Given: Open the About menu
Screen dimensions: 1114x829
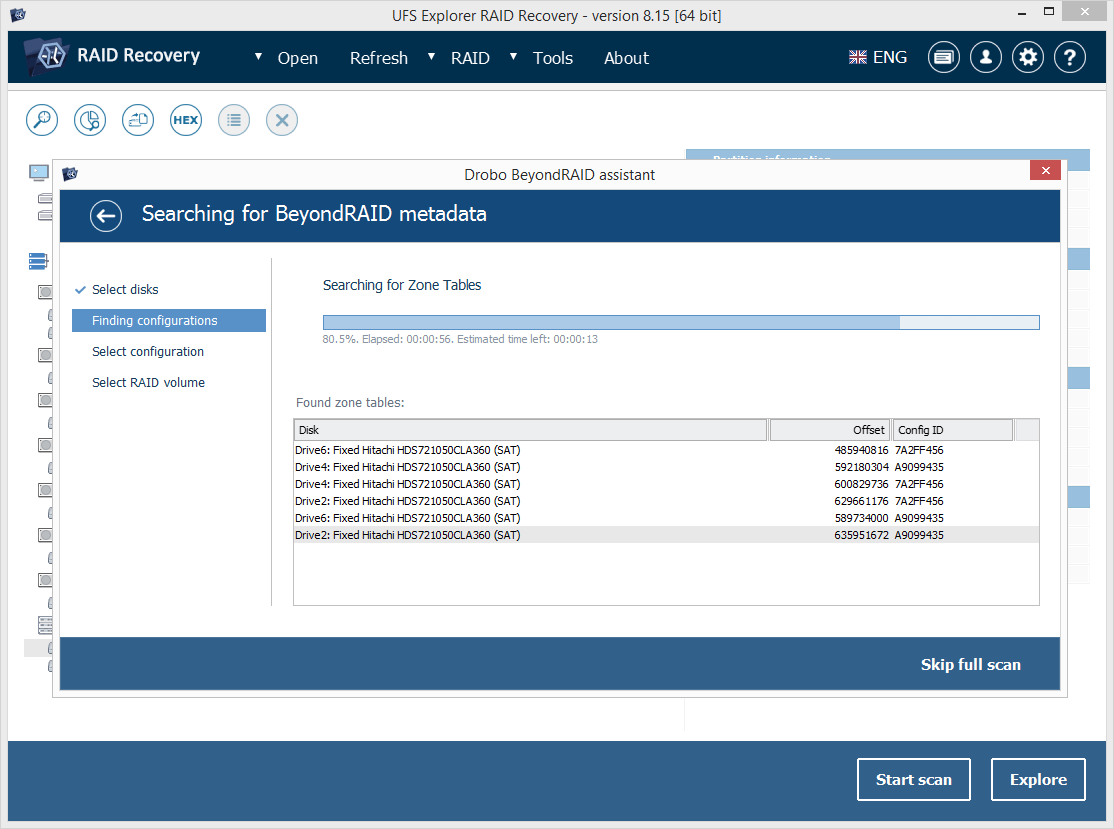Looking at the screenshot, I should pyautogui.click(x=627, y=58).
